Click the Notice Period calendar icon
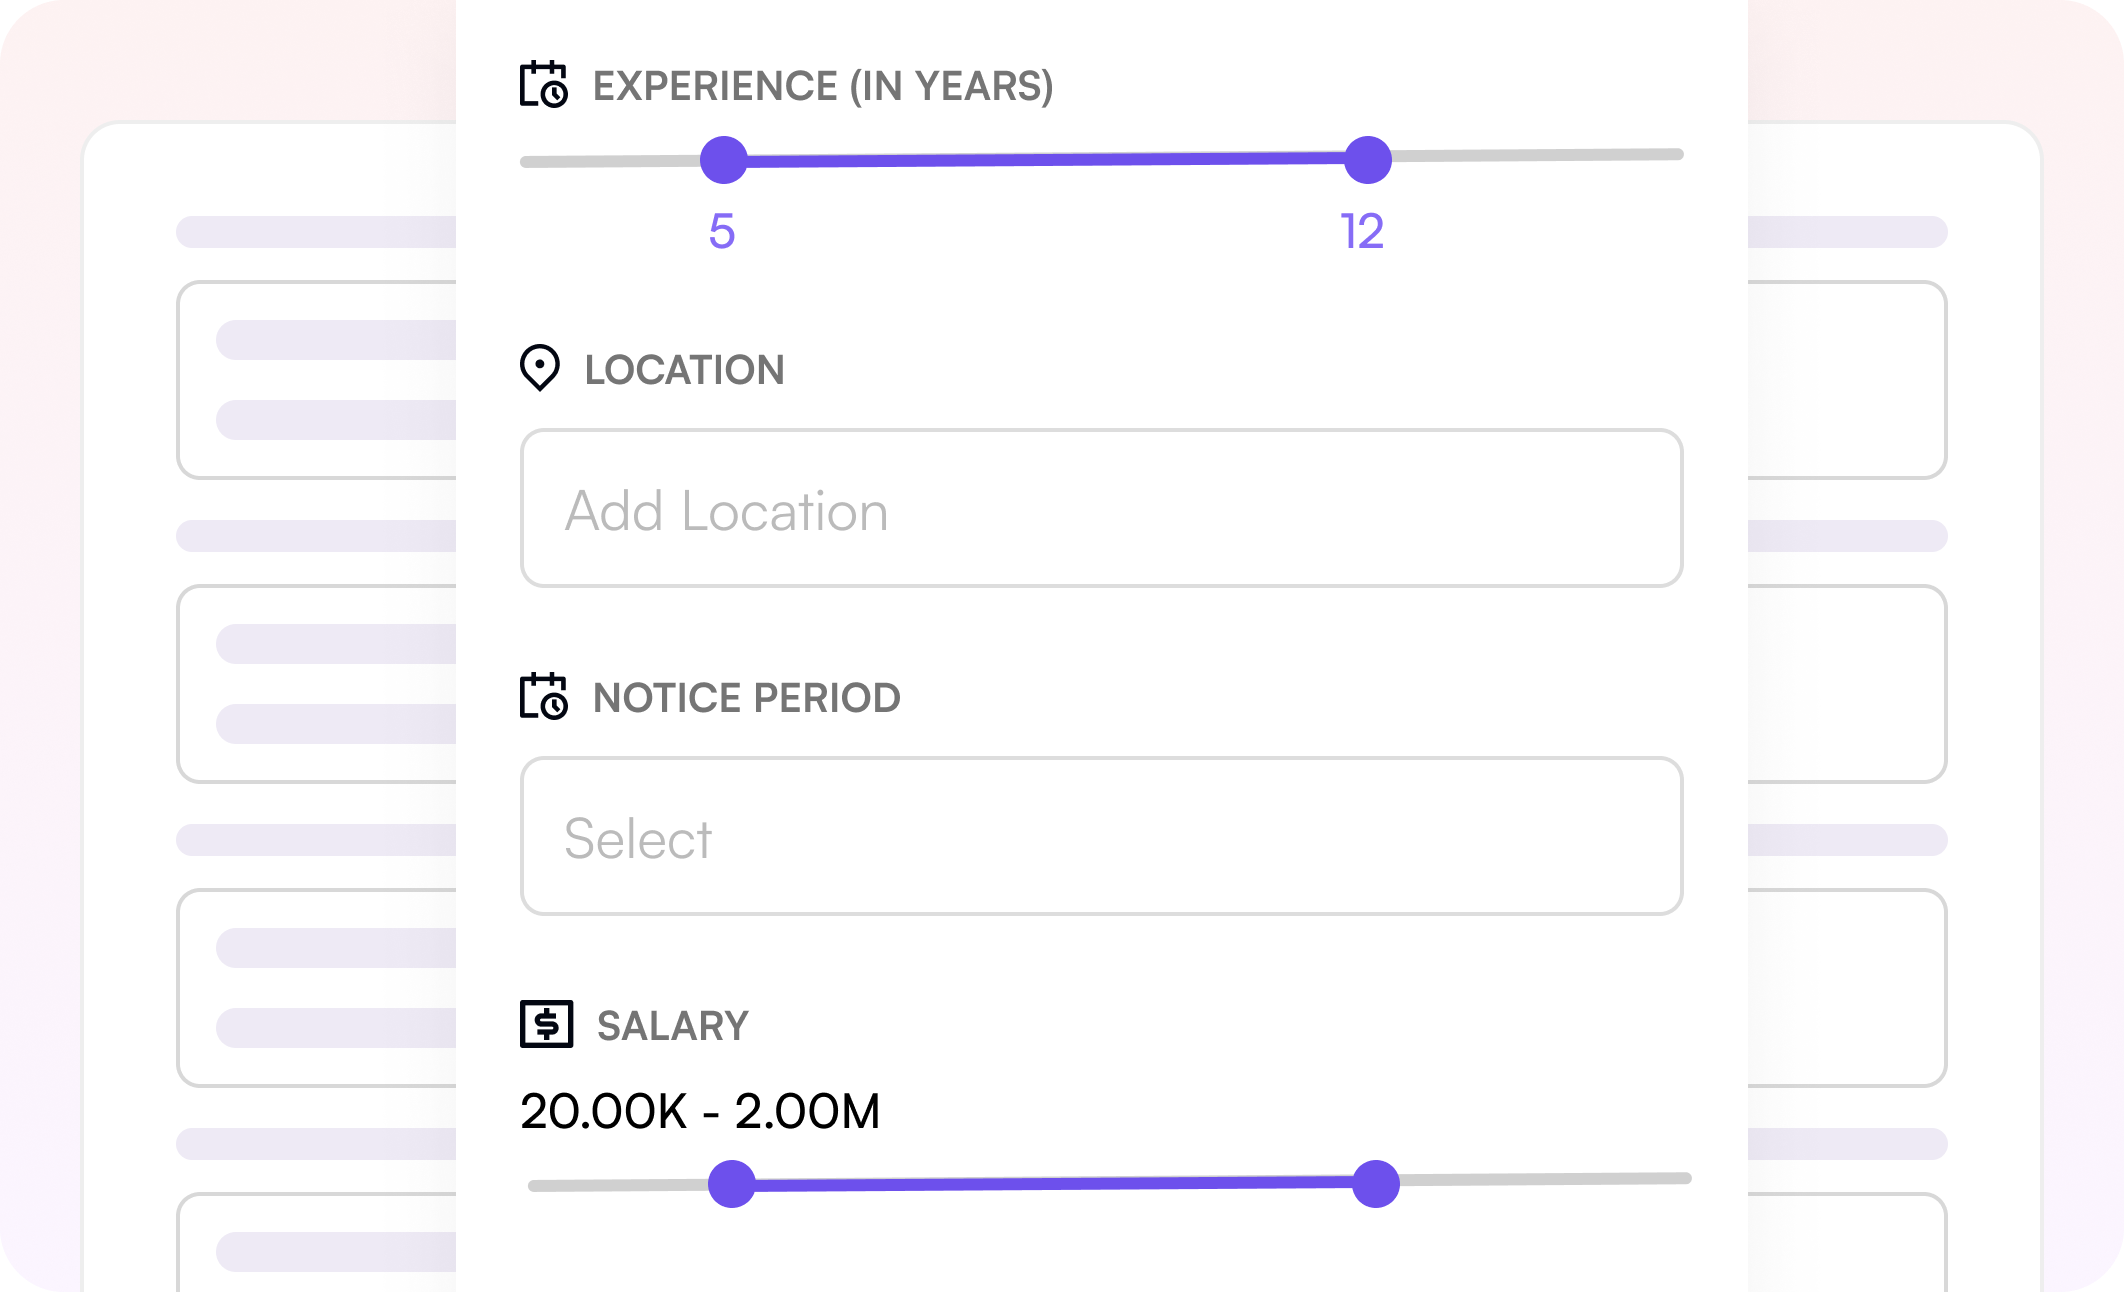The image size is (2124, 1292). click(543, 696)
